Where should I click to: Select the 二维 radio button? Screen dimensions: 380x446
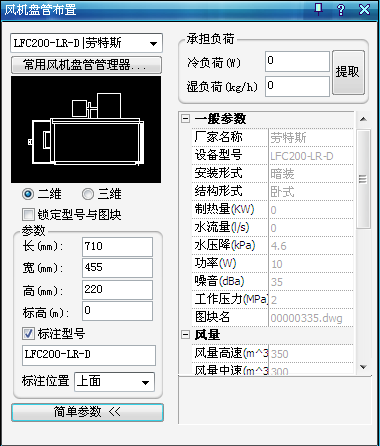tap(28, 194)
